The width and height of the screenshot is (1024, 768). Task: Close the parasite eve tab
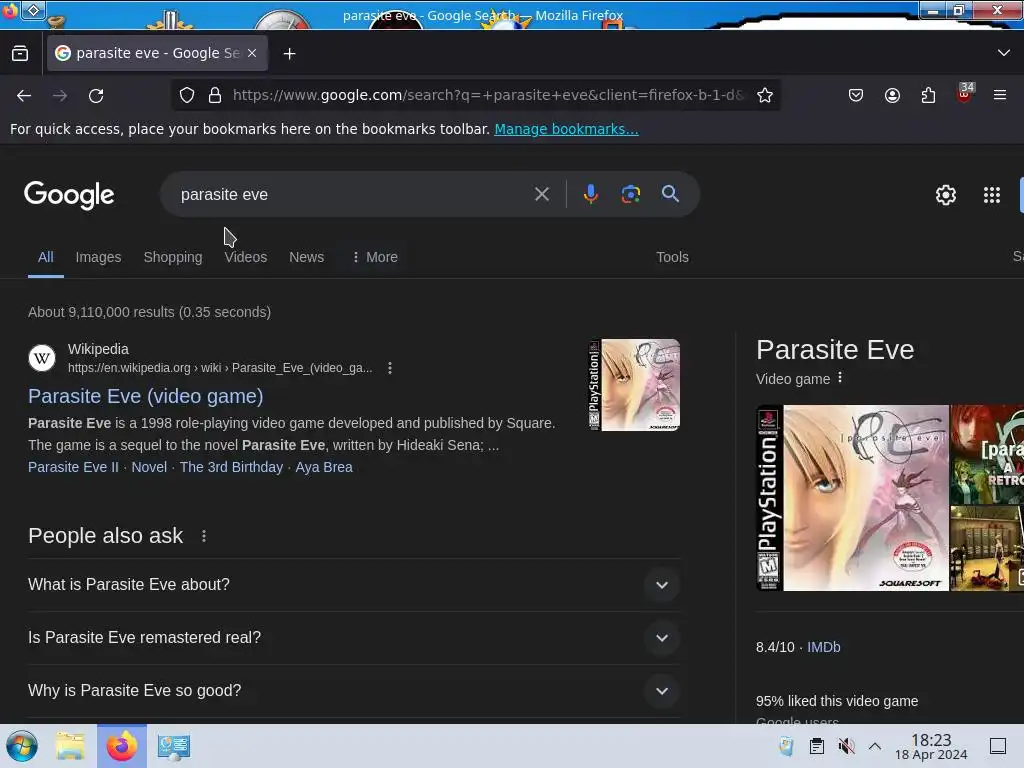(252, 54)
